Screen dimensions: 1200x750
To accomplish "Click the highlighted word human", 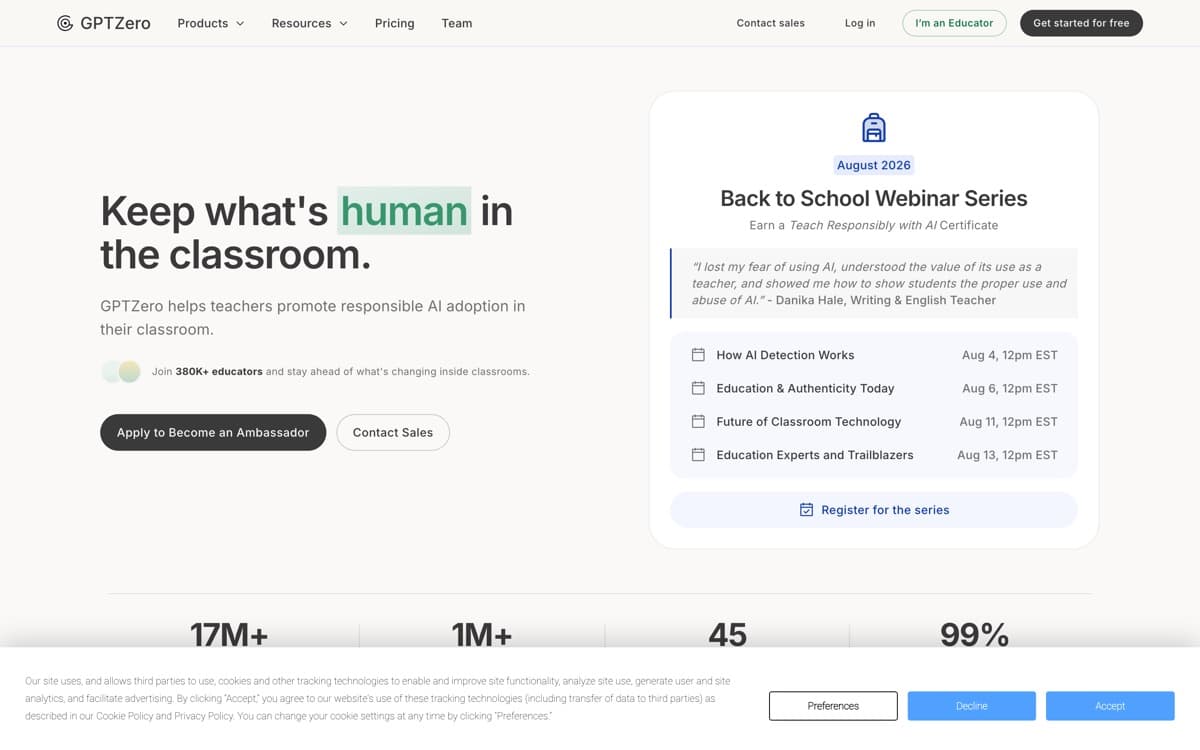I will (404, 211).
